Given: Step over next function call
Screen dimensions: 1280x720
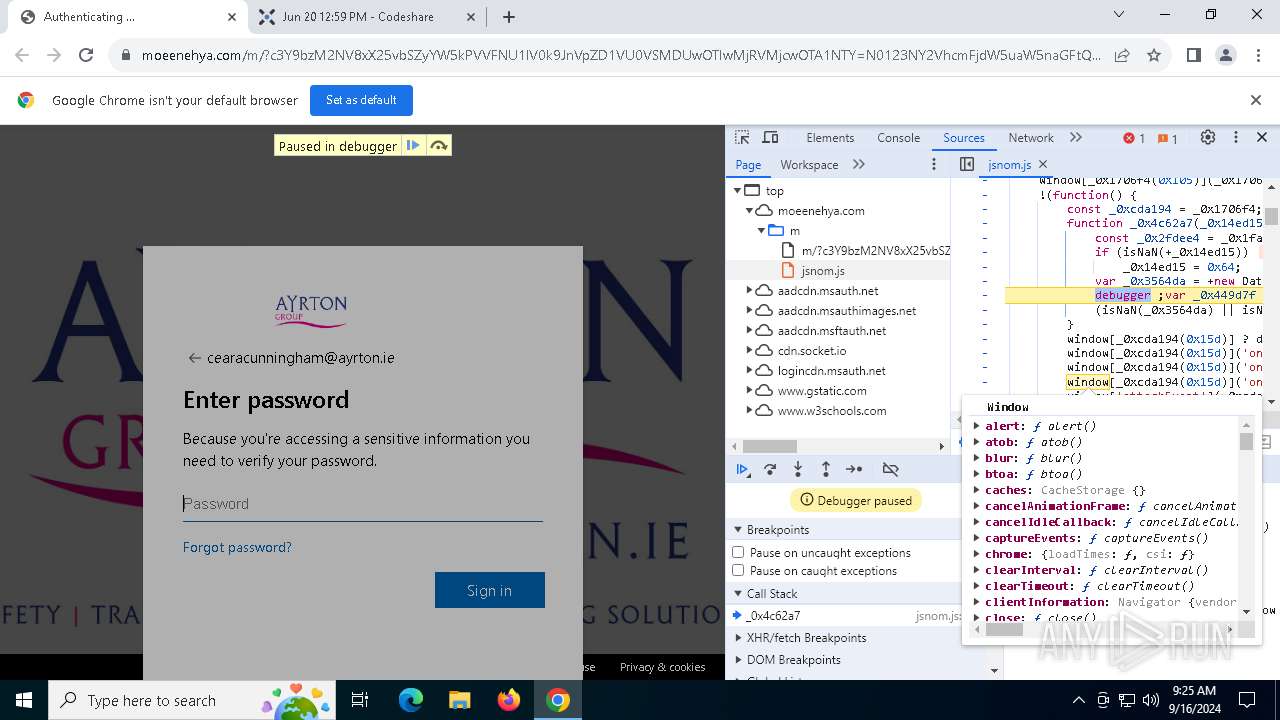Looking at the screenshot, I should click(770, 469).
